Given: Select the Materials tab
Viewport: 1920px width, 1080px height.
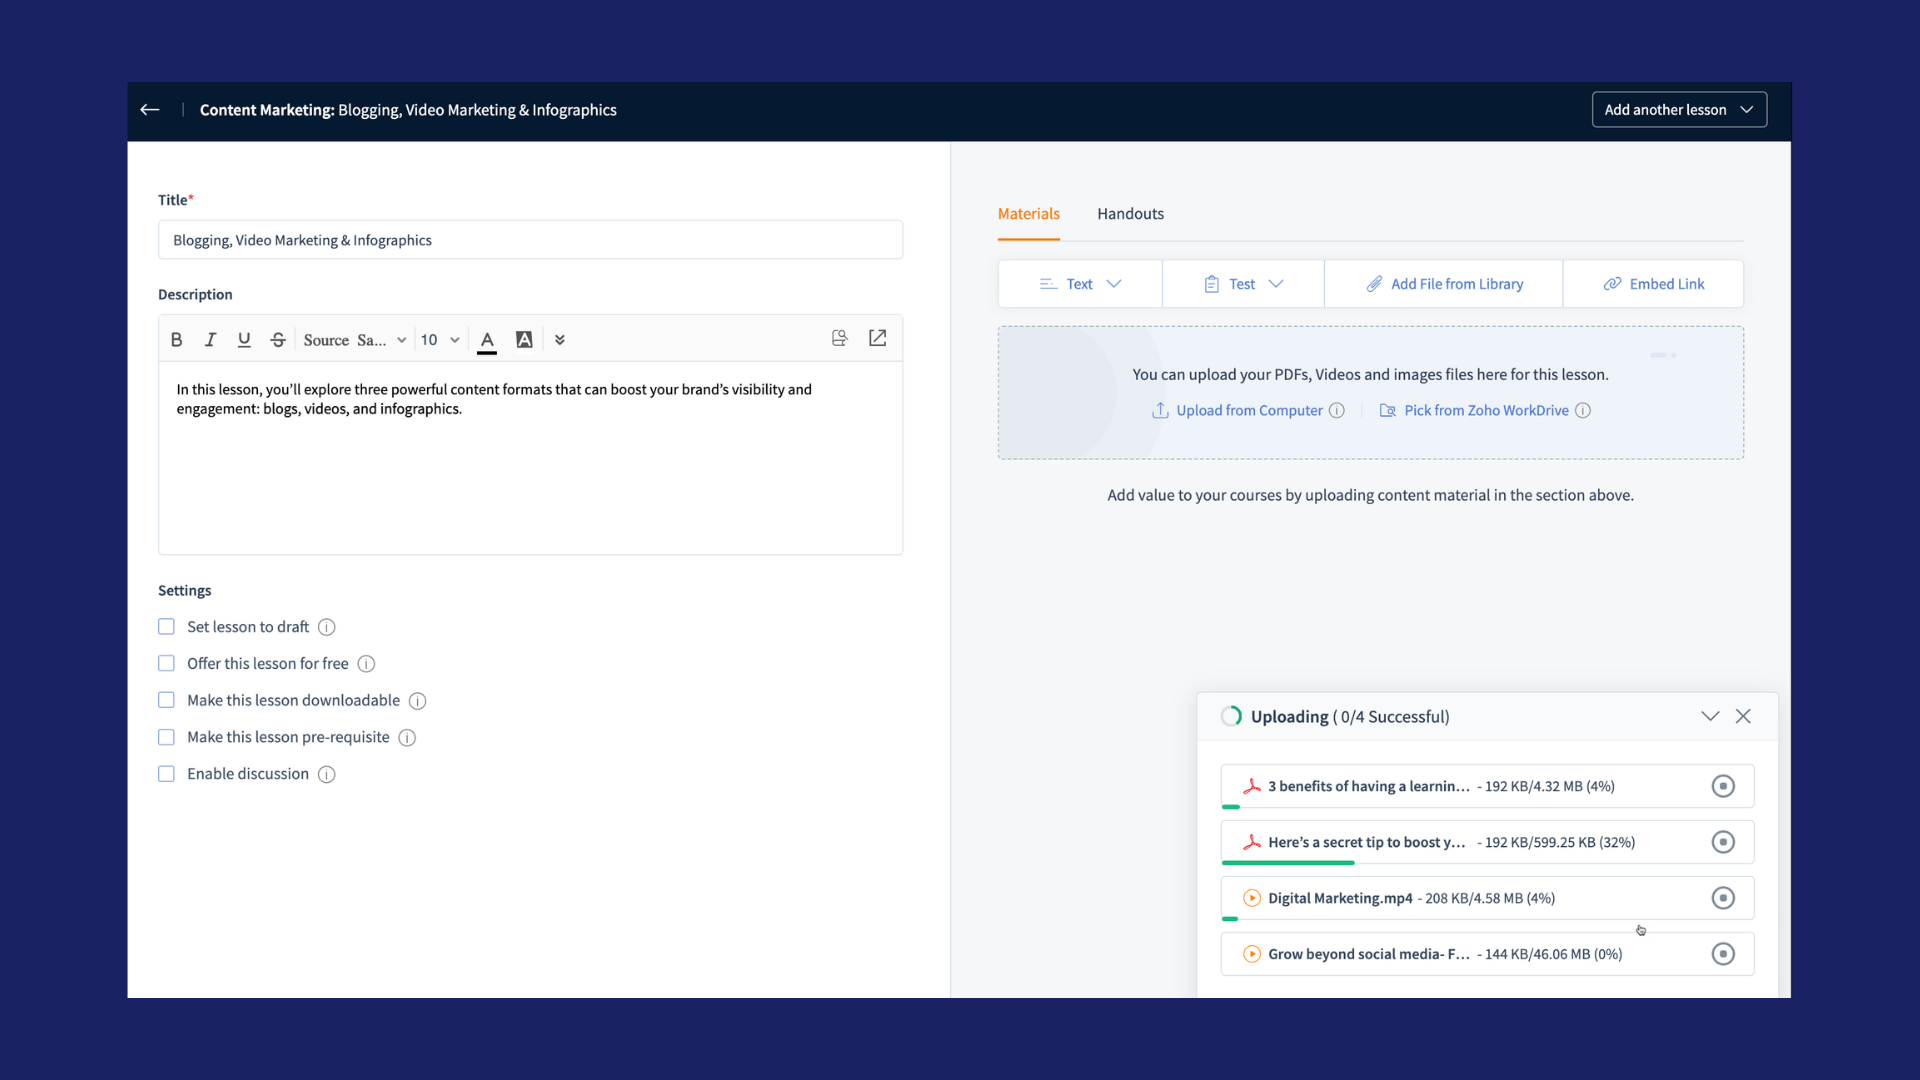Looking at the screenshot, I should (1028, 214).
